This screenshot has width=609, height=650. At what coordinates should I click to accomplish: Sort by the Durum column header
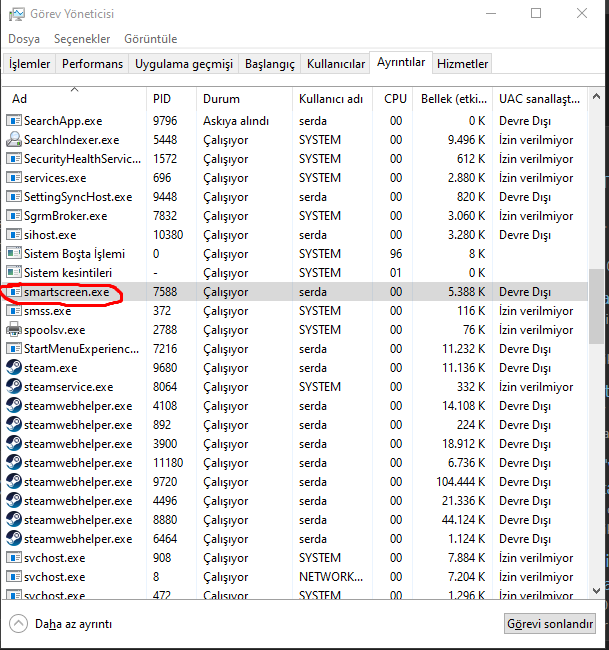244,99
